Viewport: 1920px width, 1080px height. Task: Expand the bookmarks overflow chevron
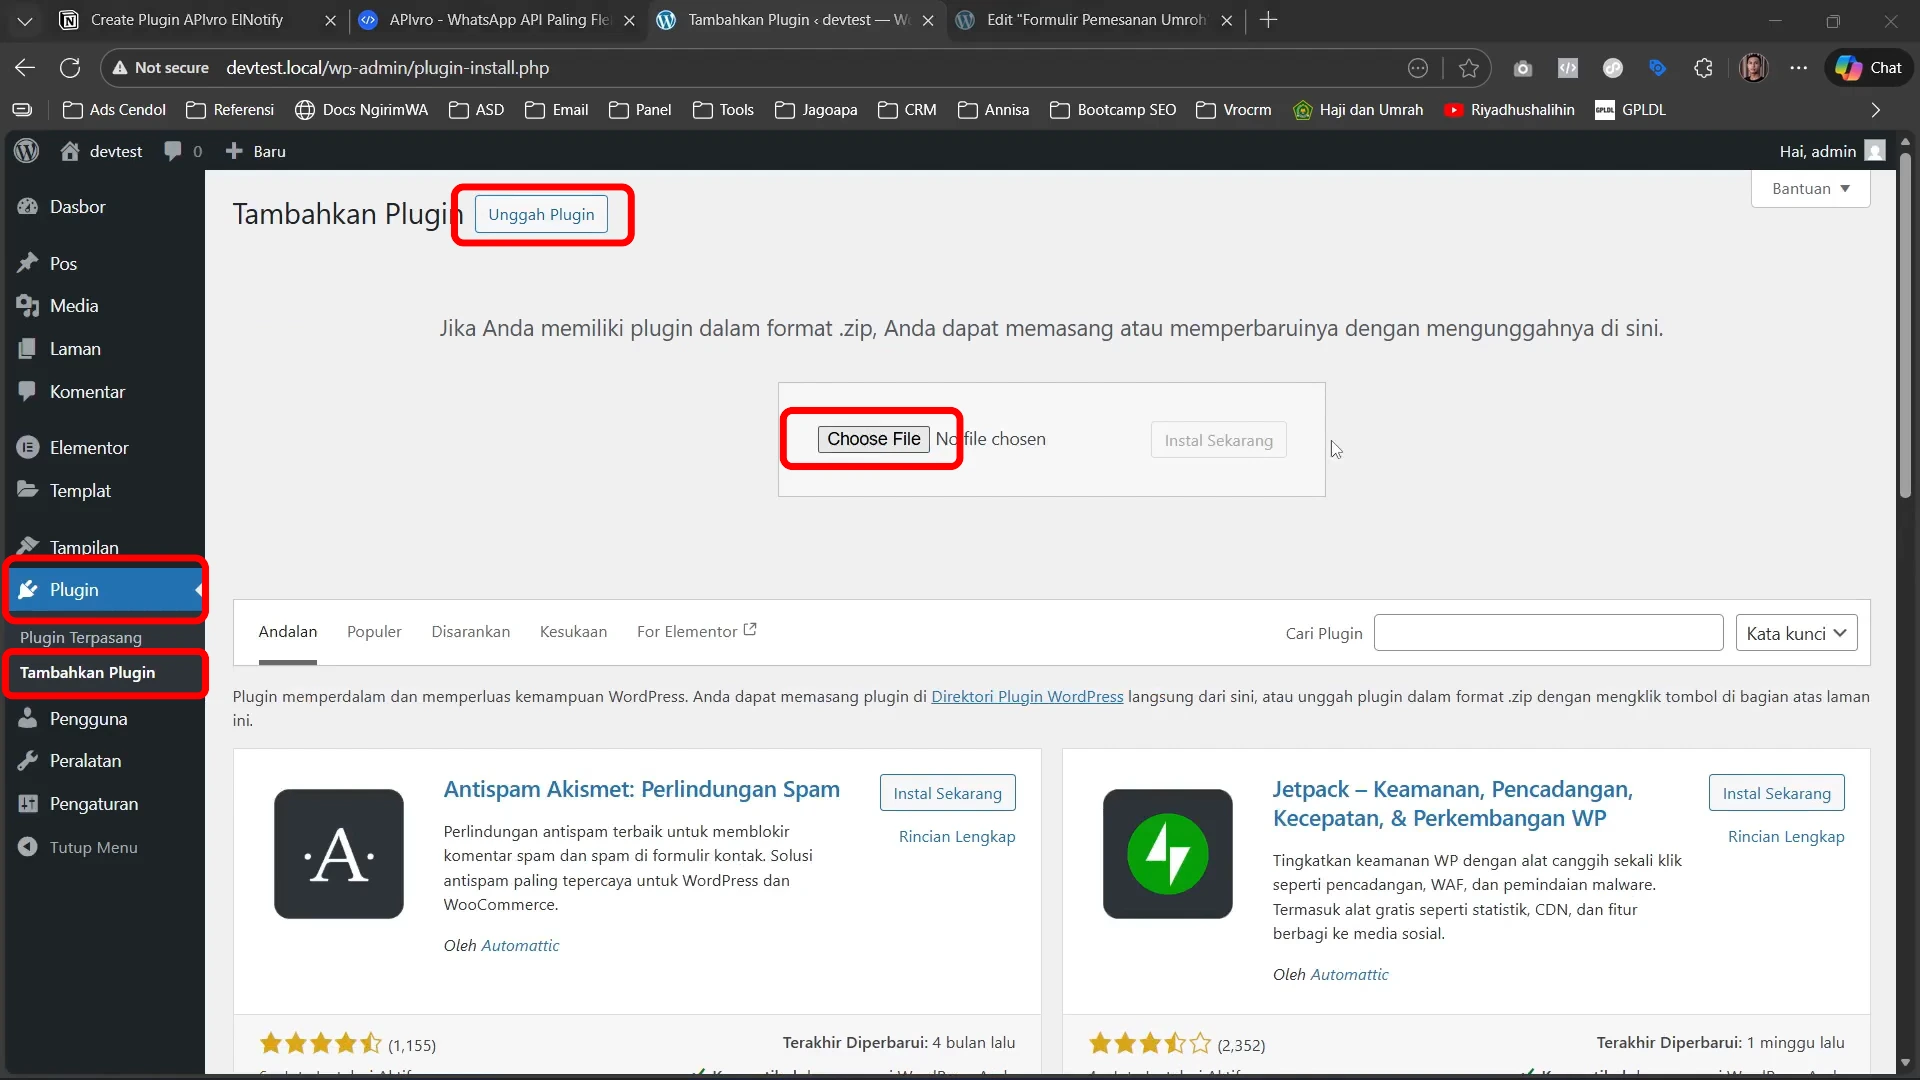(x=1875, y=110)
